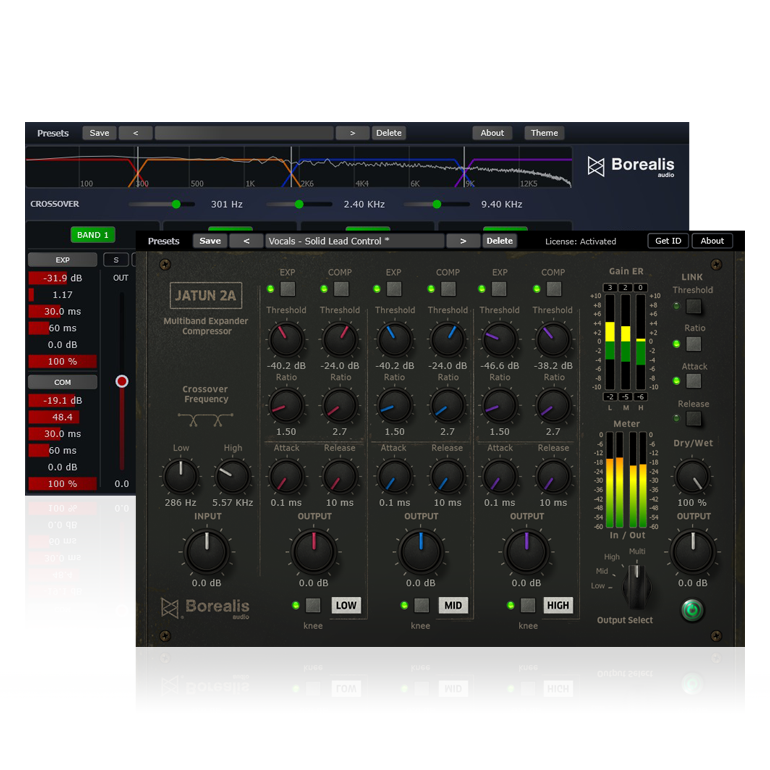This screenshot has height=770, width=770.
Task: Select the BAND 1 tab
Action: point(93,235)
